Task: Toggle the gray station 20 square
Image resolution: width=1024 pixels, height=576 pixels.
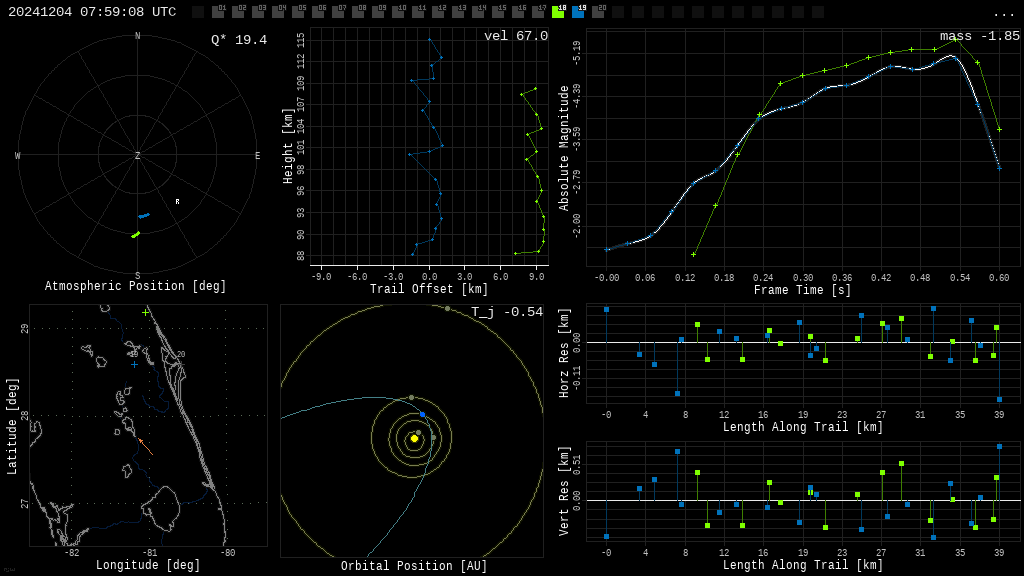Action: click(598, 12)
